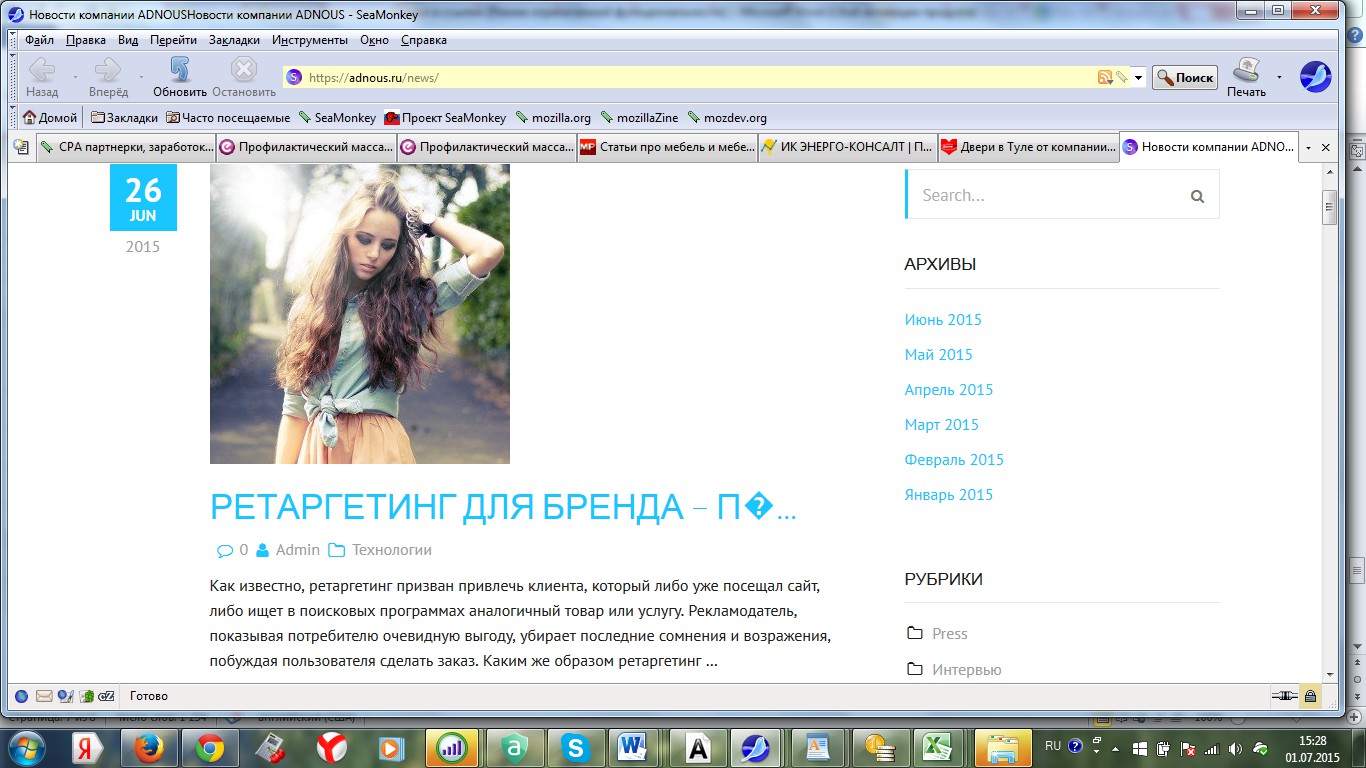Image resolution: width=1366 pixels, height=768 pixels.
Task: Open the Правка menu
Action: 86,40
